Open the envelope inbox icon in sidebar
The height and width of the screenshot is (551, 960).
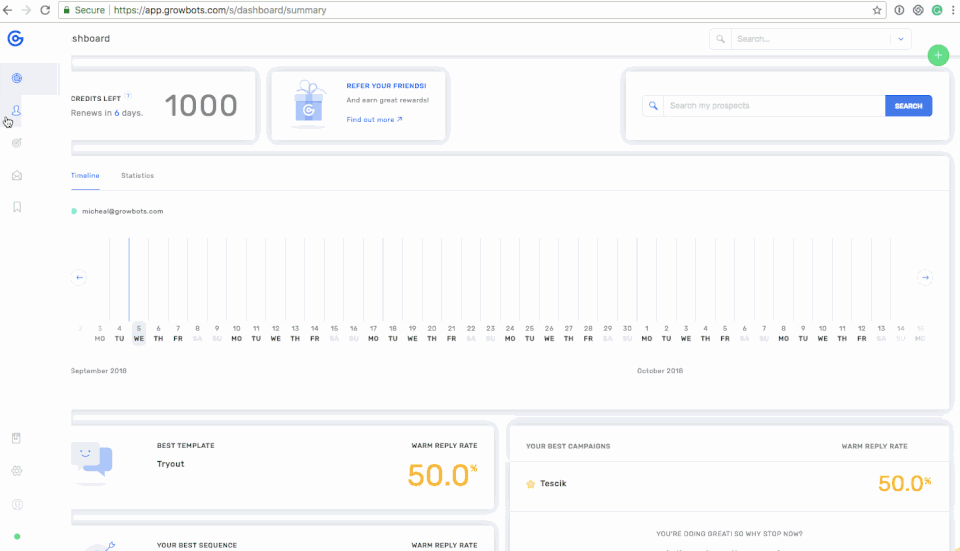pyautogui.click(x=17, y=175)
